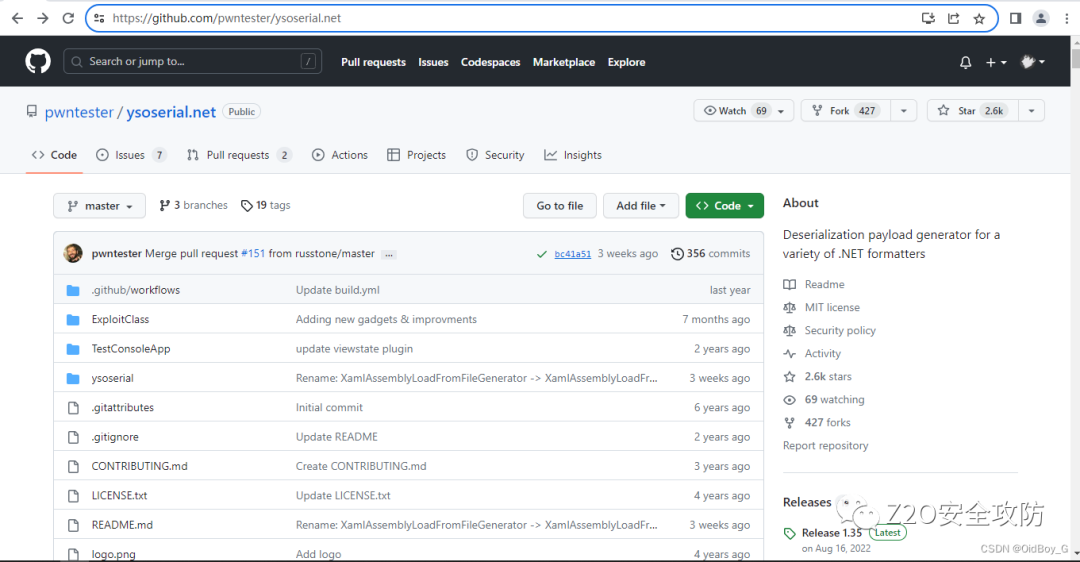Open the README.md file

tap(122, 525)
